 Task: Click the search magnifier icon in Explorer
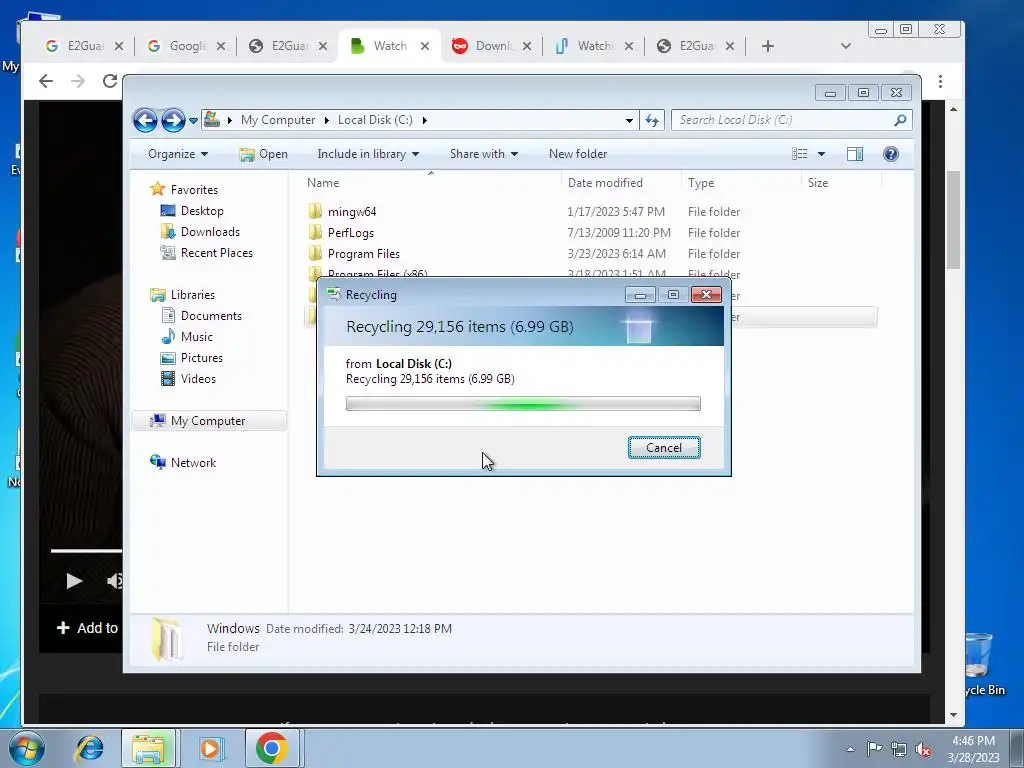tap(900, 120)
